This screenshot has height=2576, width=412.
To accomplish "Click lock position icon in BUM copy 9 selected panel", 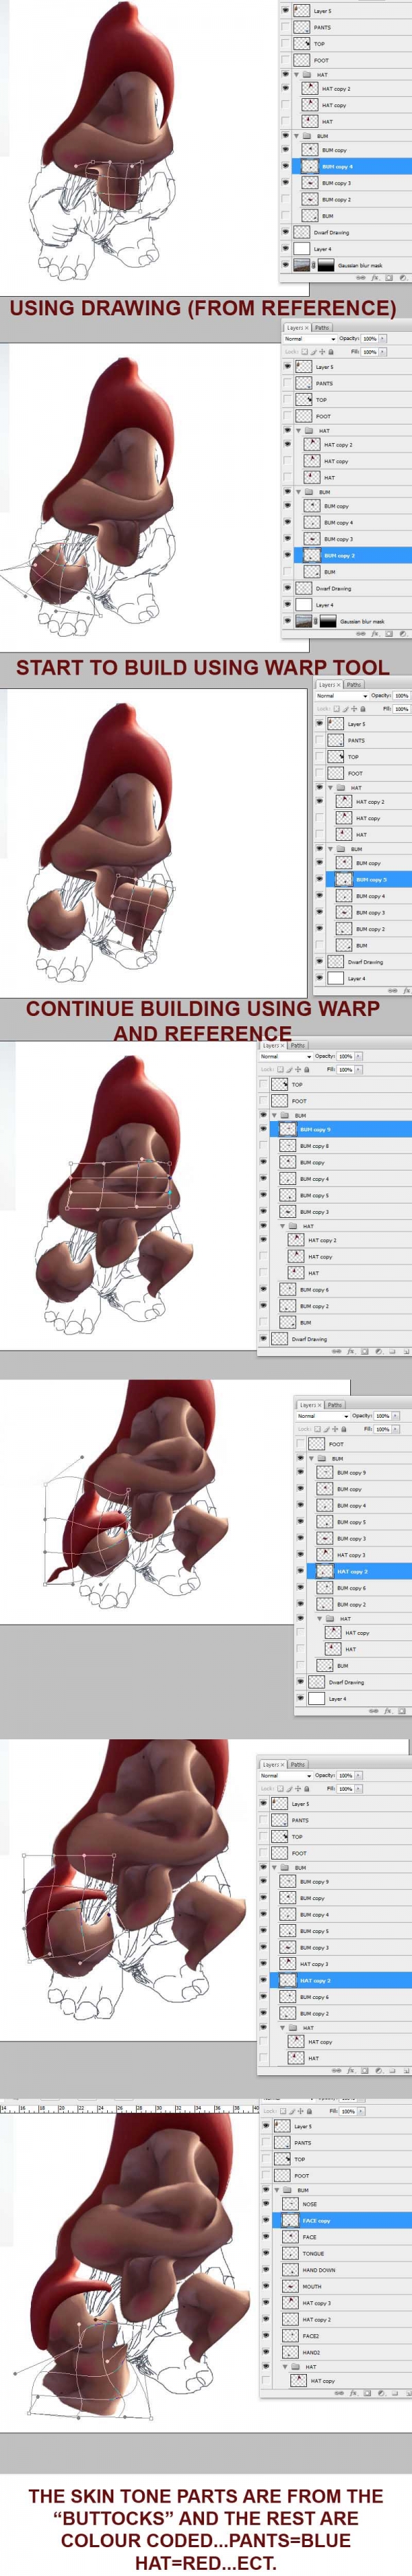I will pyautogui.click(x=298, y=1070).
